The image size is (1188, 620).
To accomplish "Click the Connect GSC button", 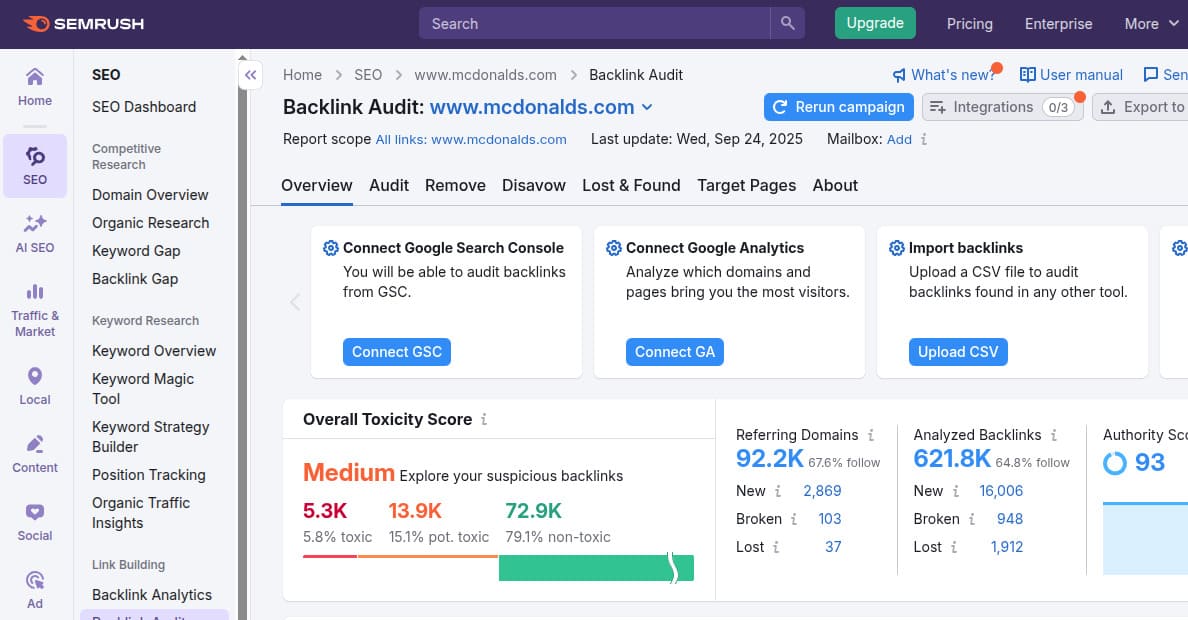I will point(397,352).
